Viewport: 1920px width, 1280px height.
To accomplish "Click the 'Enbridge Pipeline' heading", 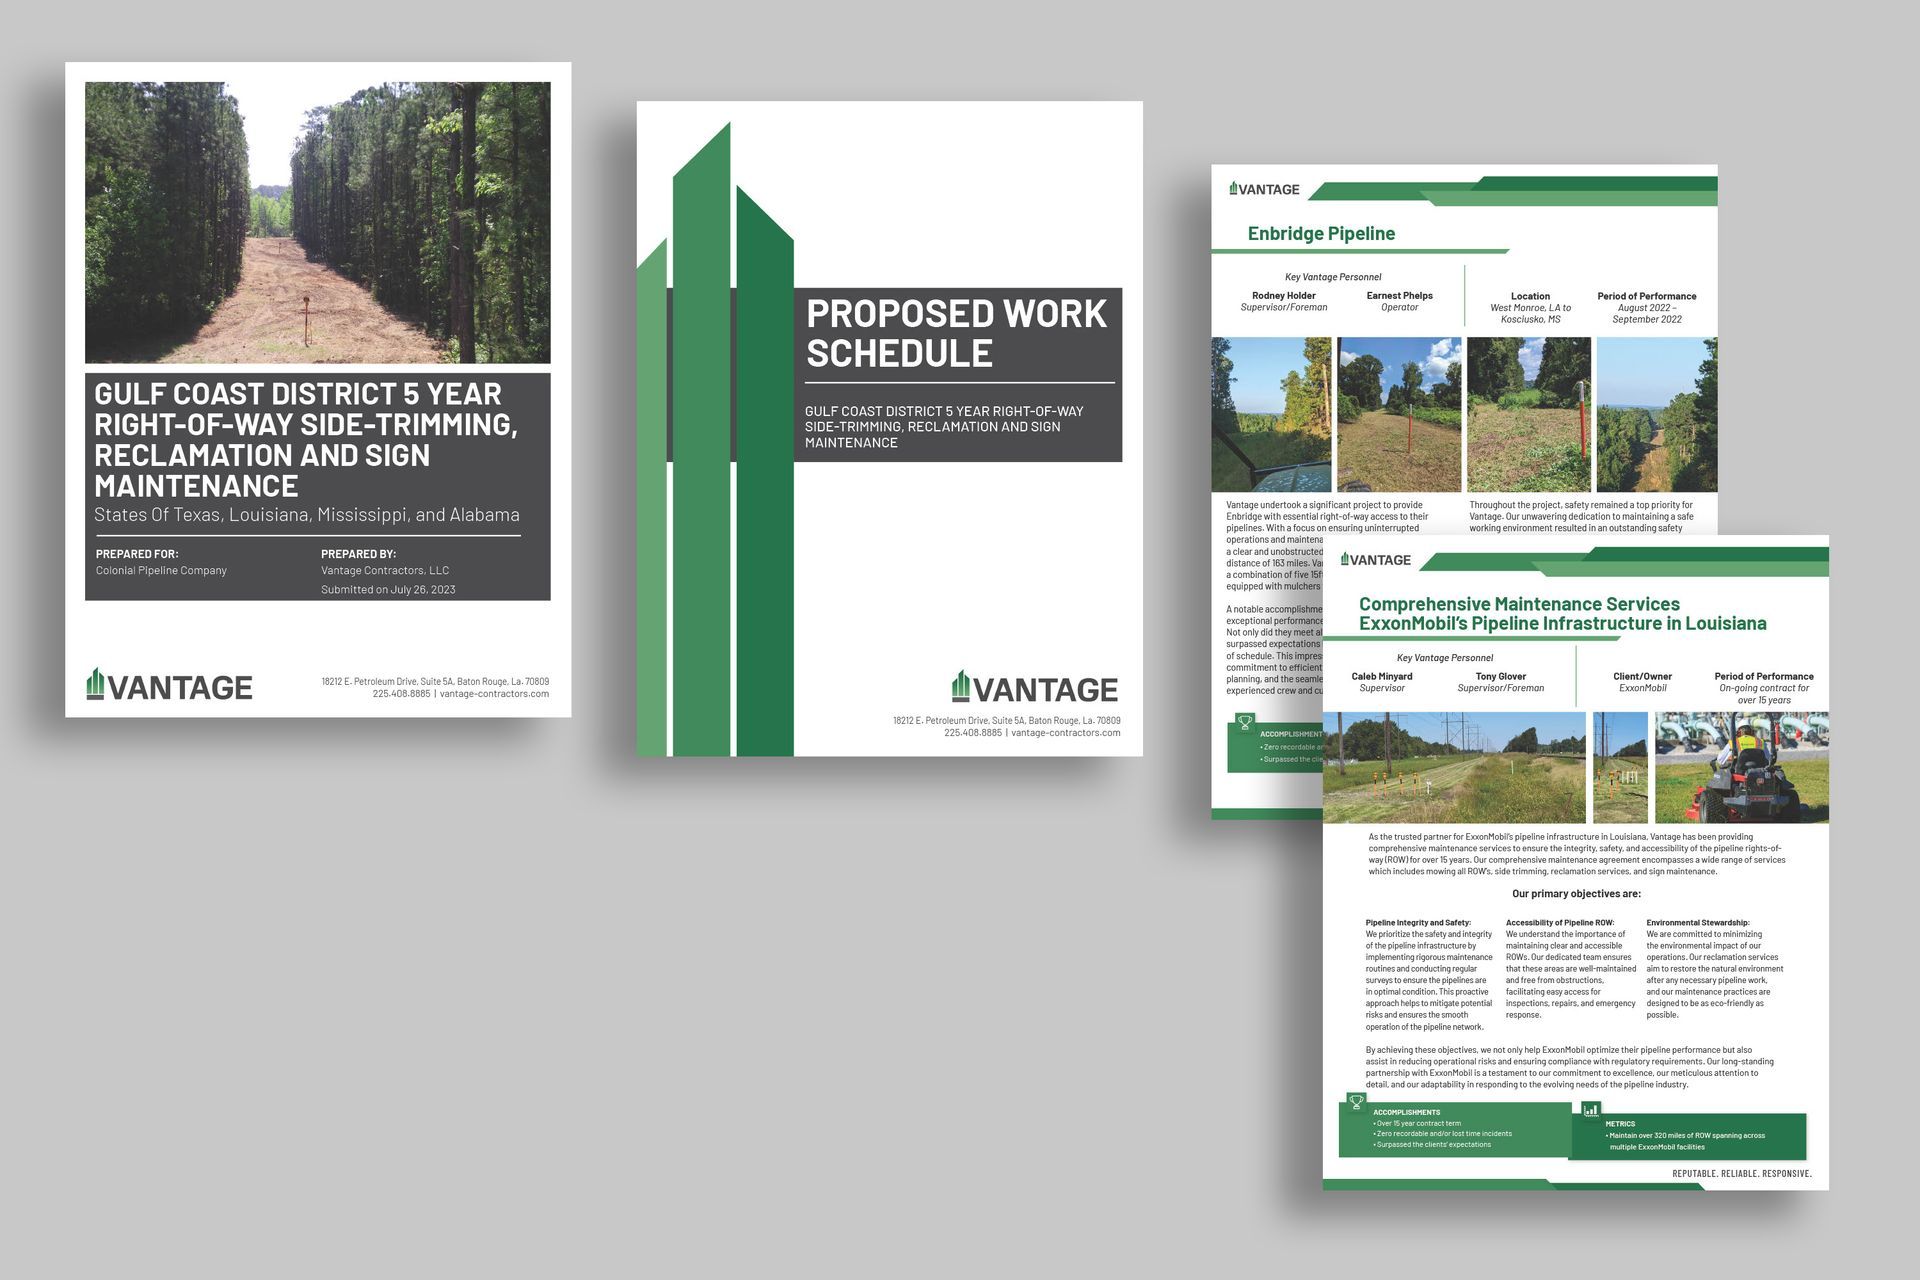I will 1321,234.
